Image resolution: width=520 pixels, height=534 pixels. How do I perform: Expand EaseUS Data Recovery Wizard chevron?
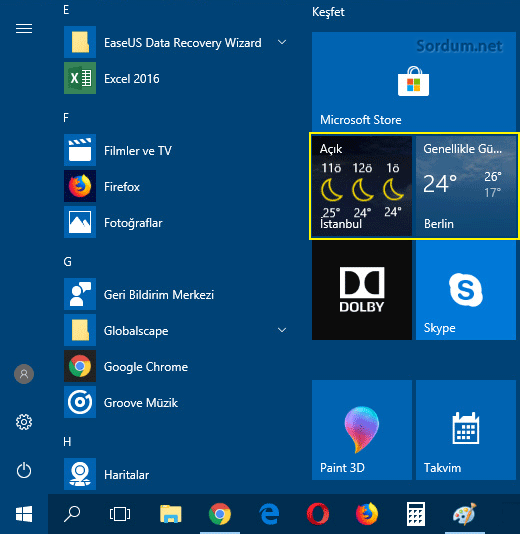click(x=282, y=42)
